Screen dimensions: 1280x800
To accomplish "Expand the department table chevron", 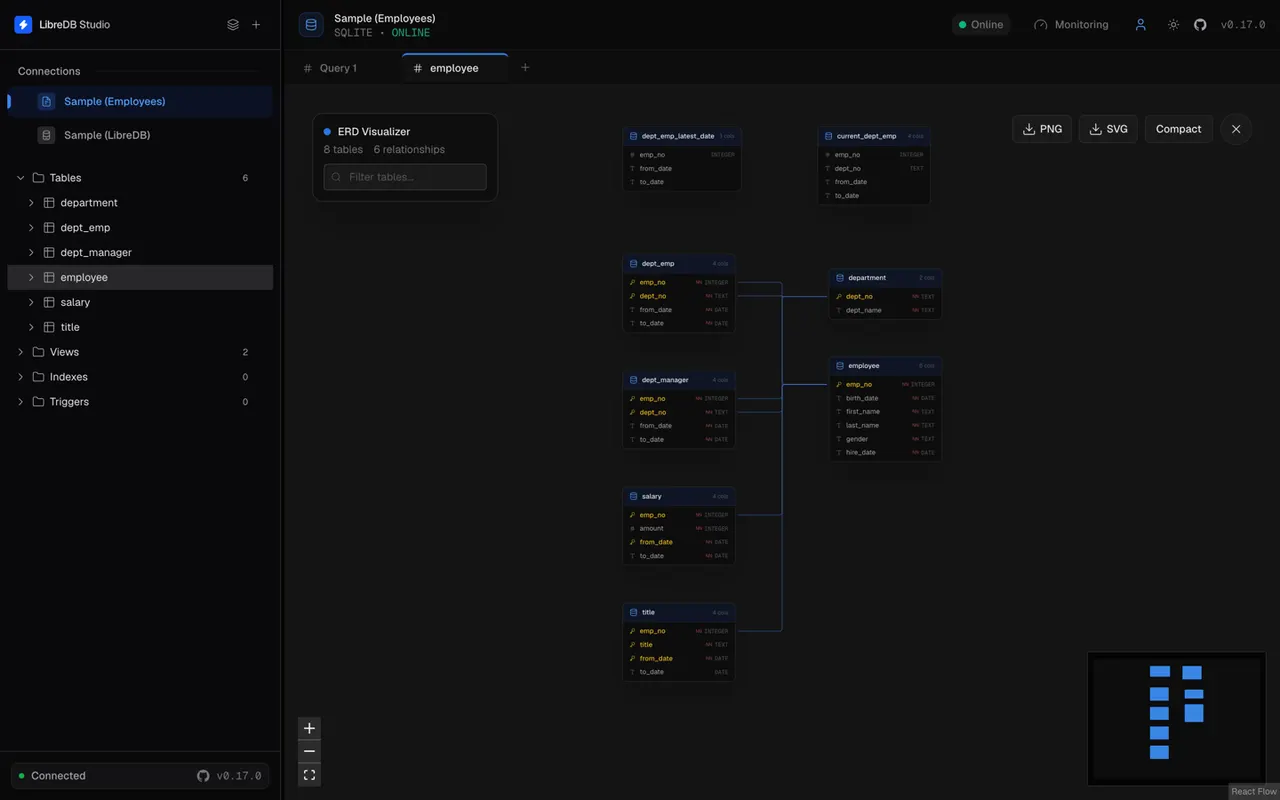I will click(x=31, y=203).
